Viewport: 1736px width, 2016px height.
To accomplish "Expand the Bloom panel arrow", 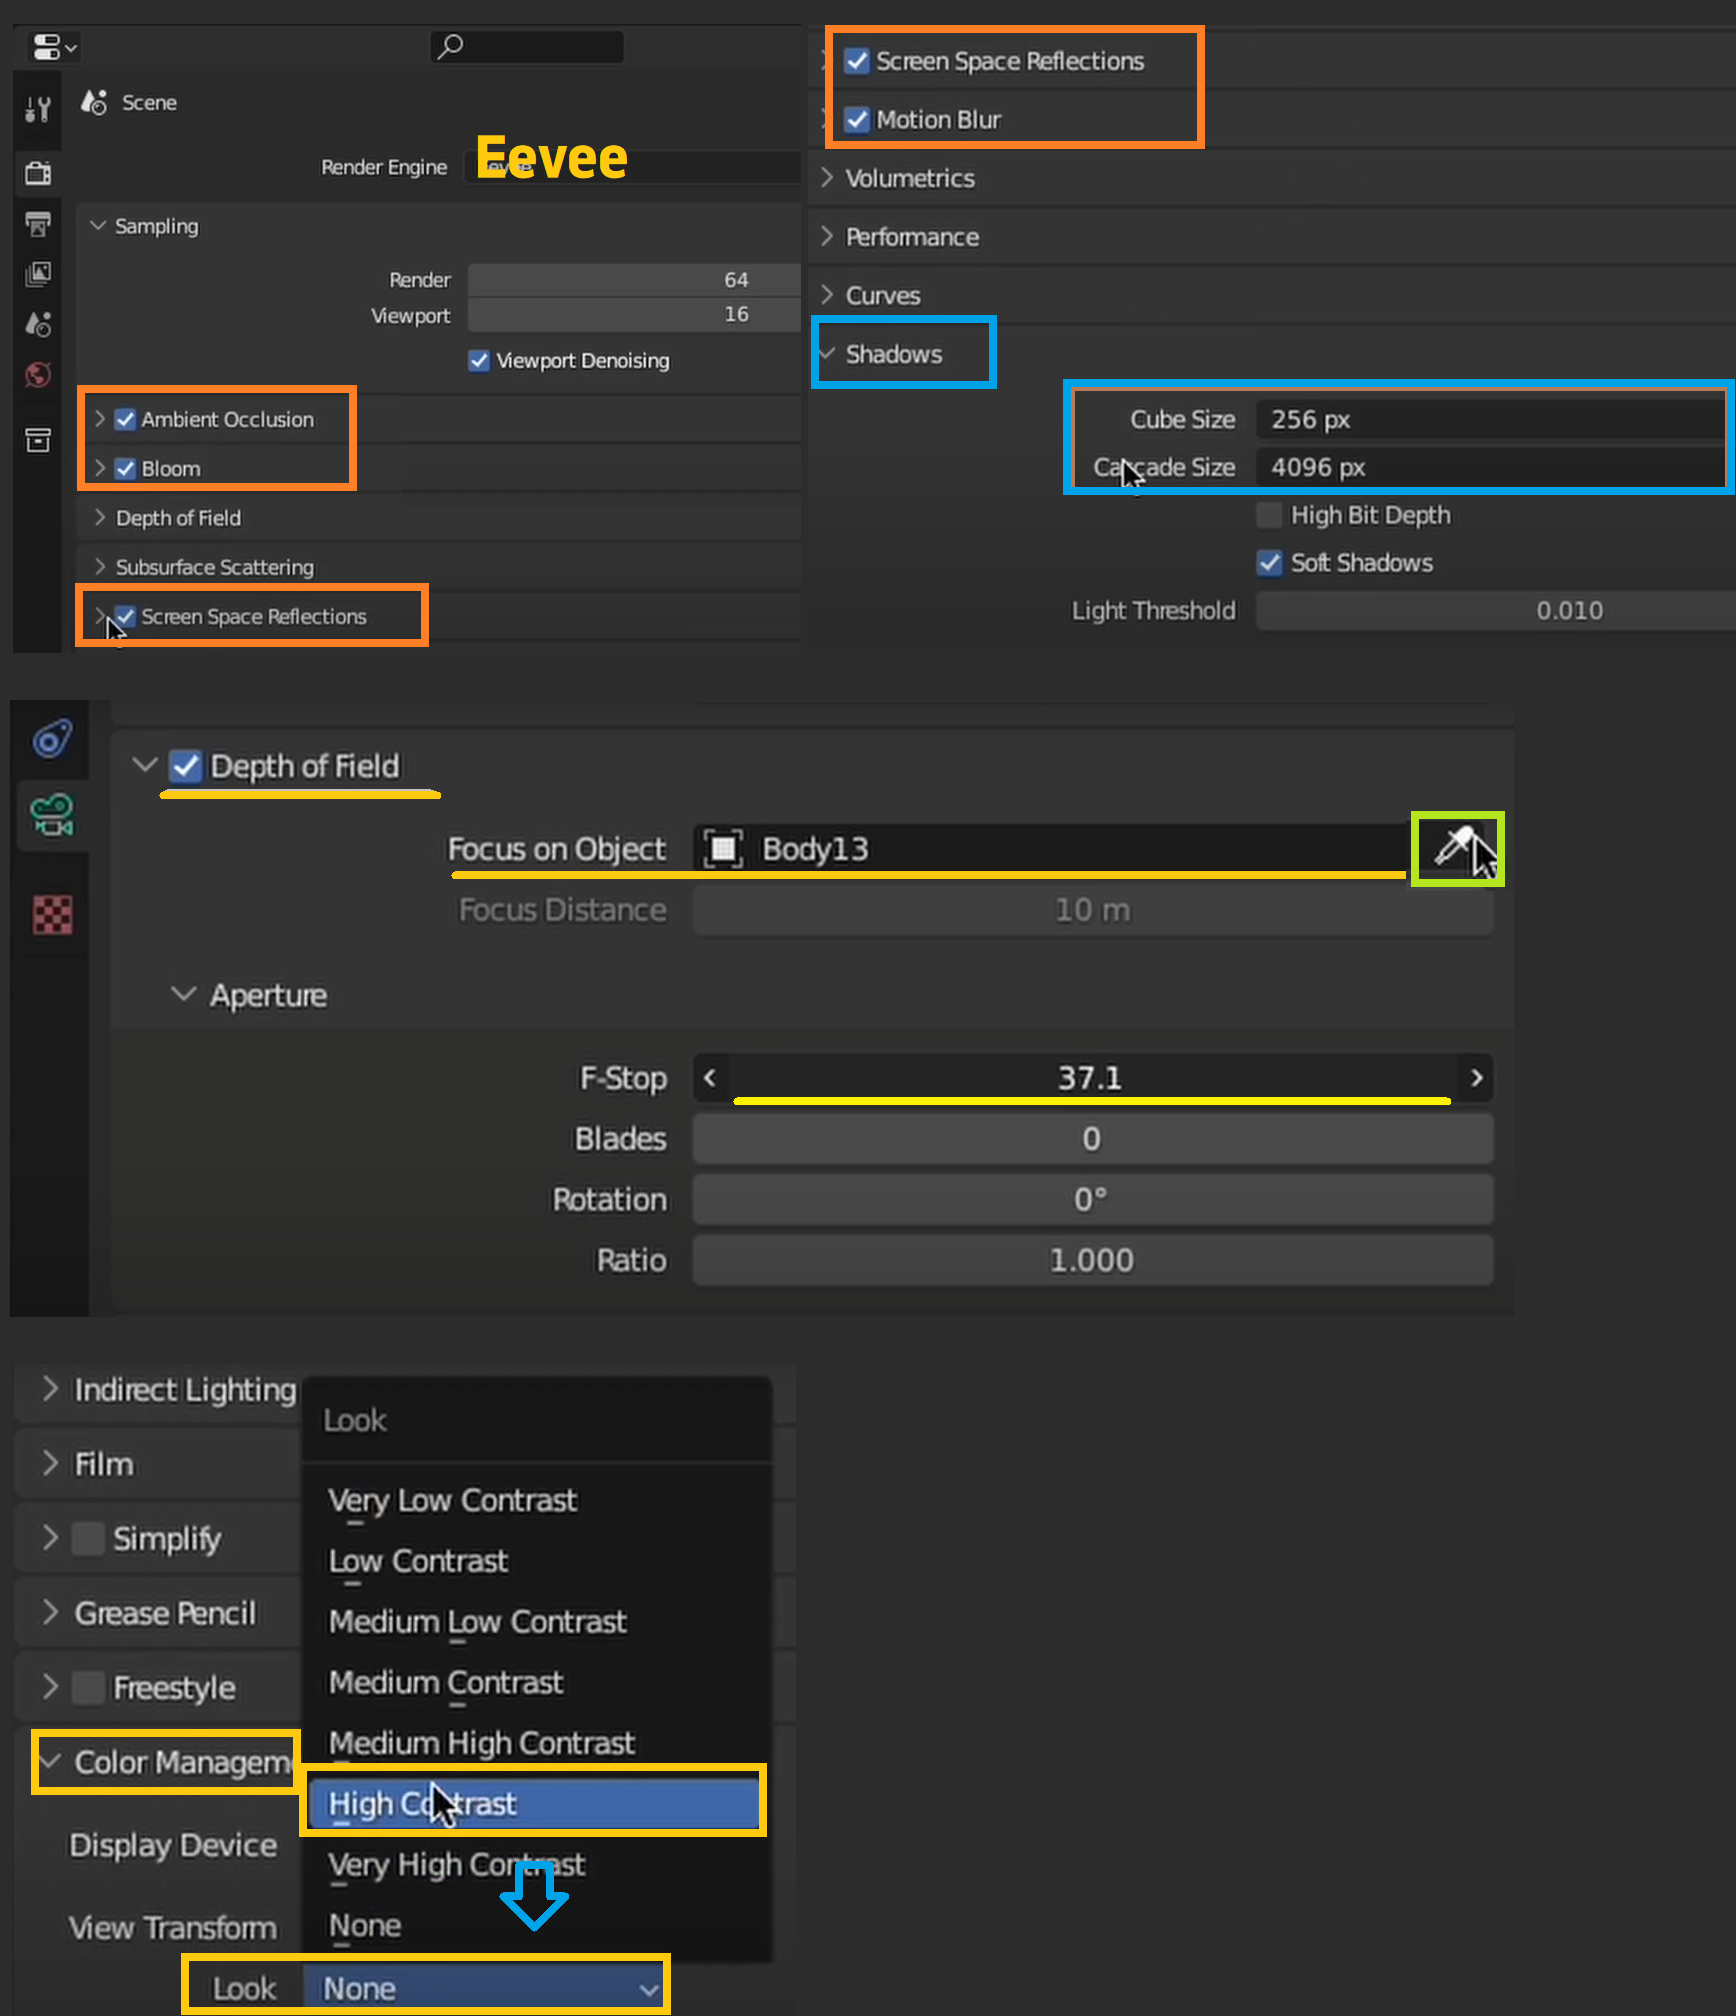I will click(99, 468).
